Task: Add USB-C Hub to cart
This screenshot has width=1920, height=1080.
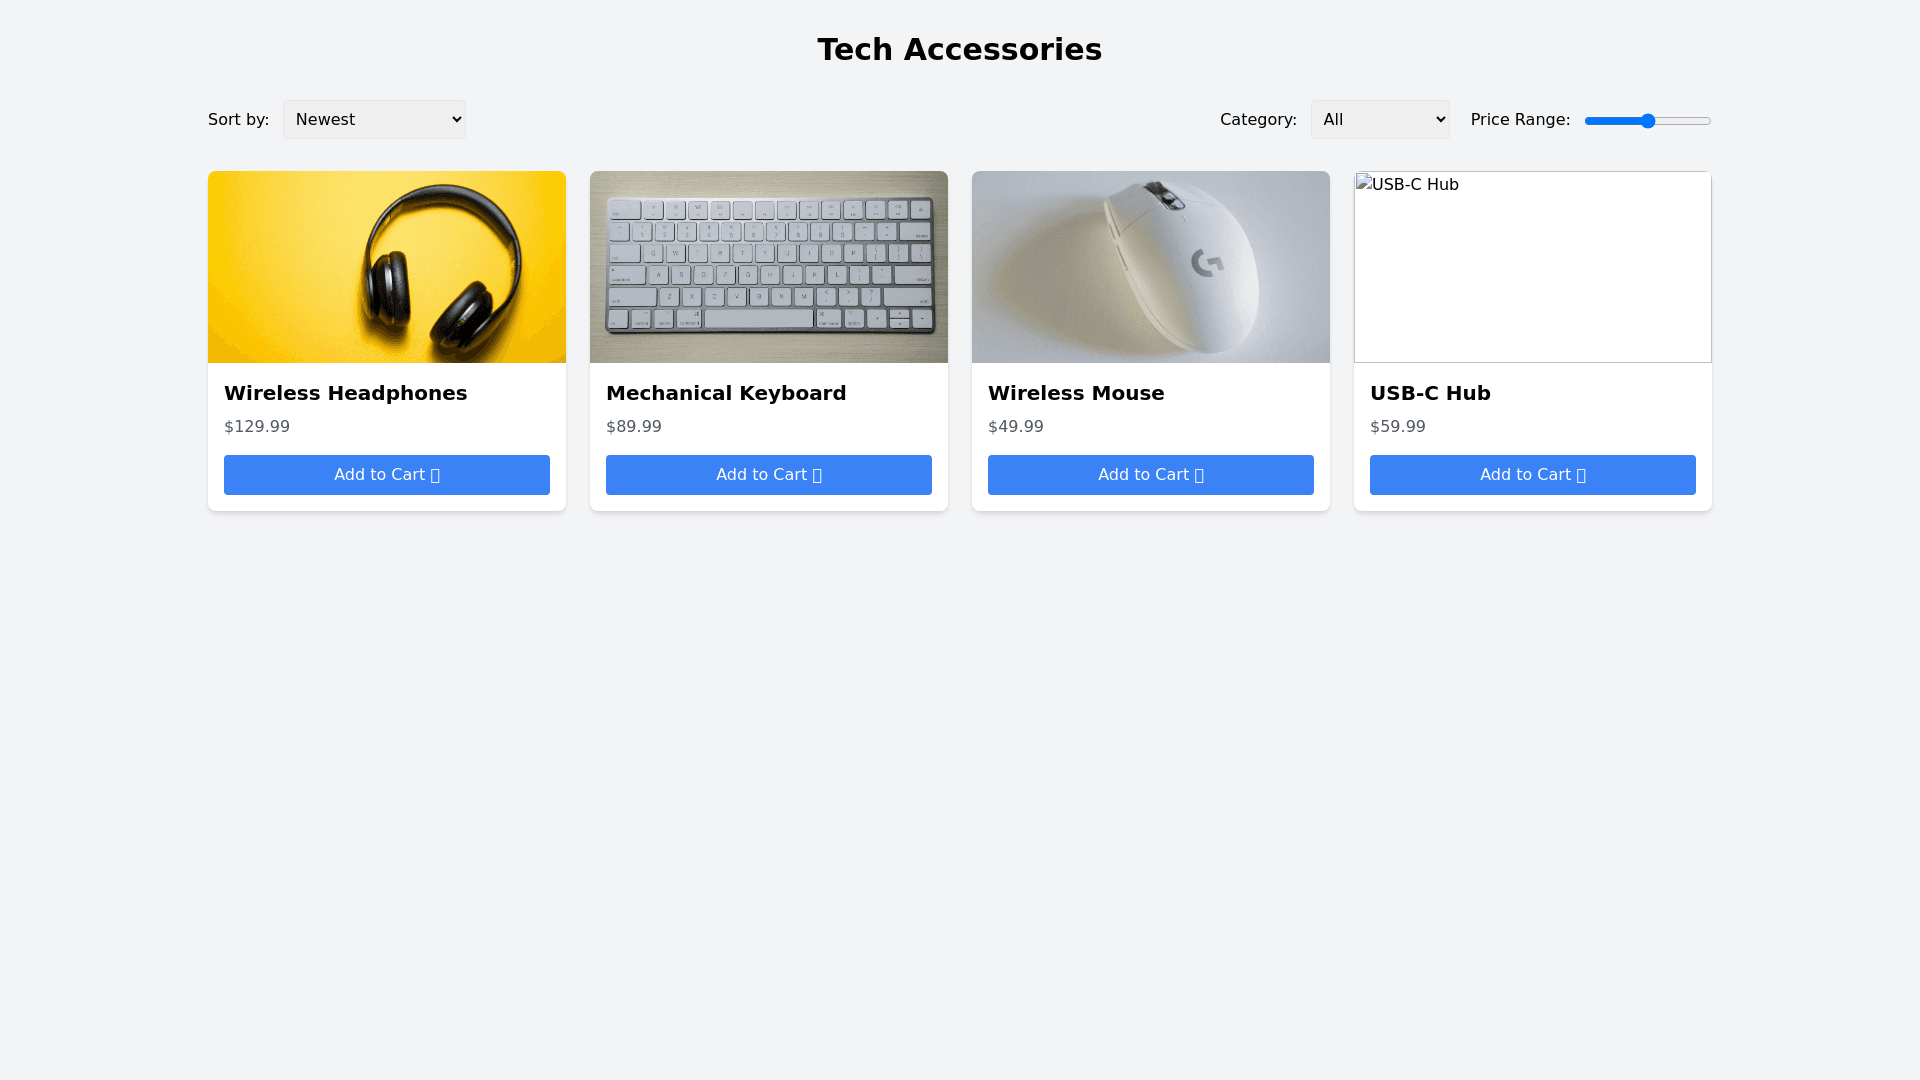Action: click(1533, 475)
